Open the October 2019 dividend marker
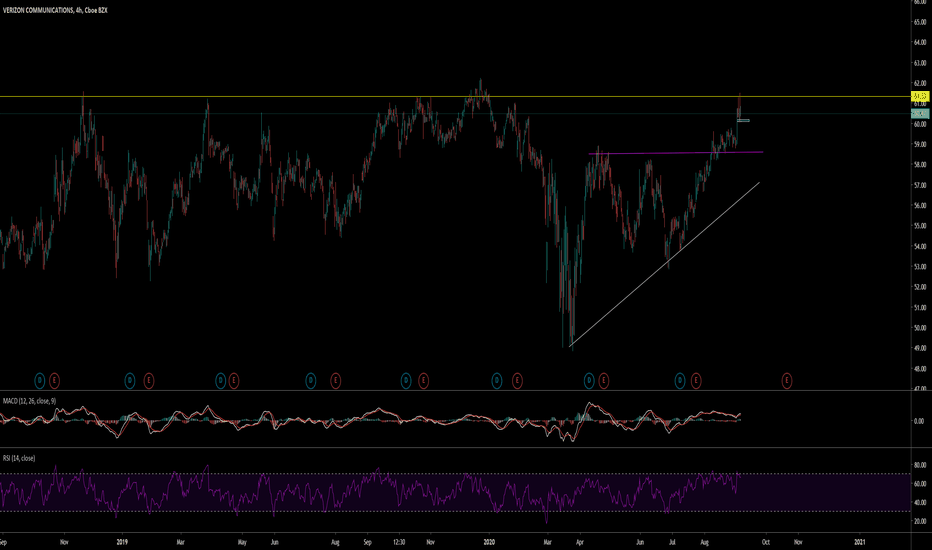This screenshot has width=932, height=550. point(406,381)
